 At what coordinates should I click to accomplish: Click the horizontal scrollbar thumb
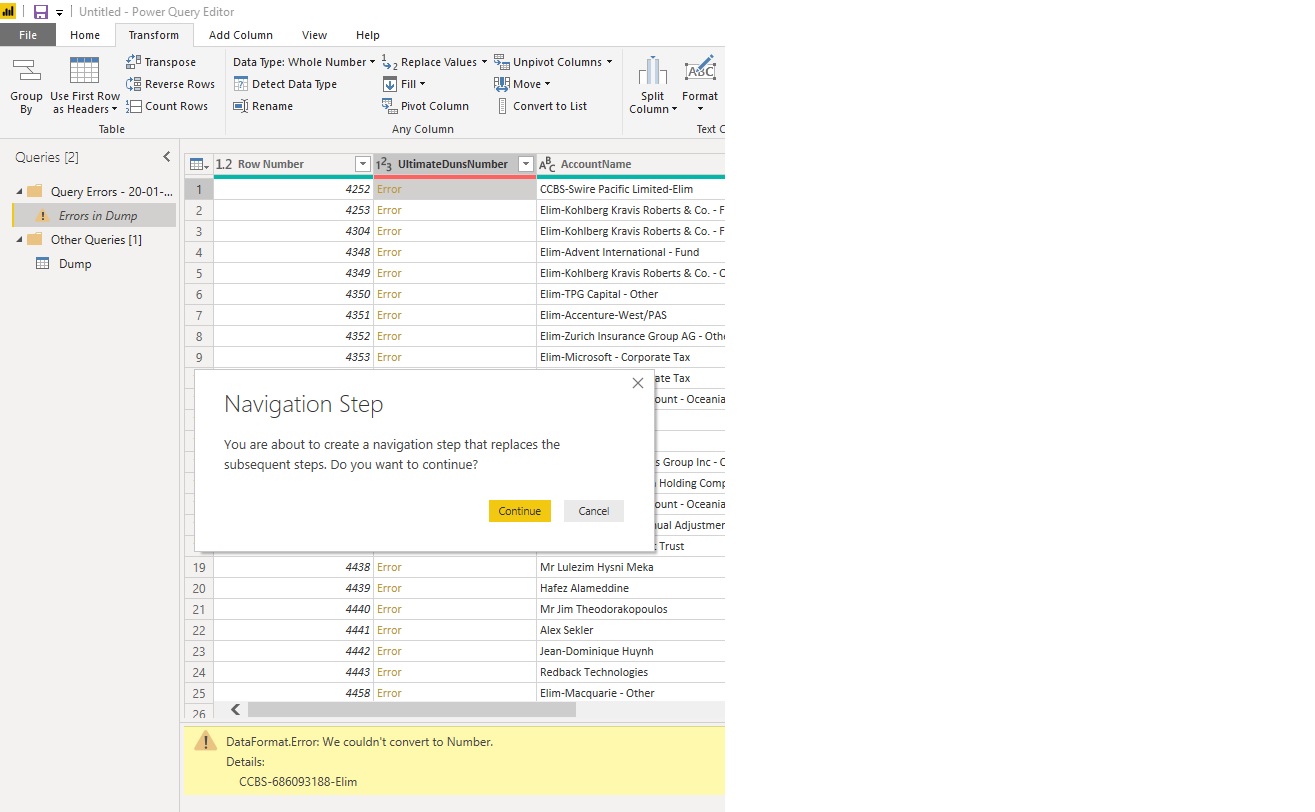[x=412, y=710]
